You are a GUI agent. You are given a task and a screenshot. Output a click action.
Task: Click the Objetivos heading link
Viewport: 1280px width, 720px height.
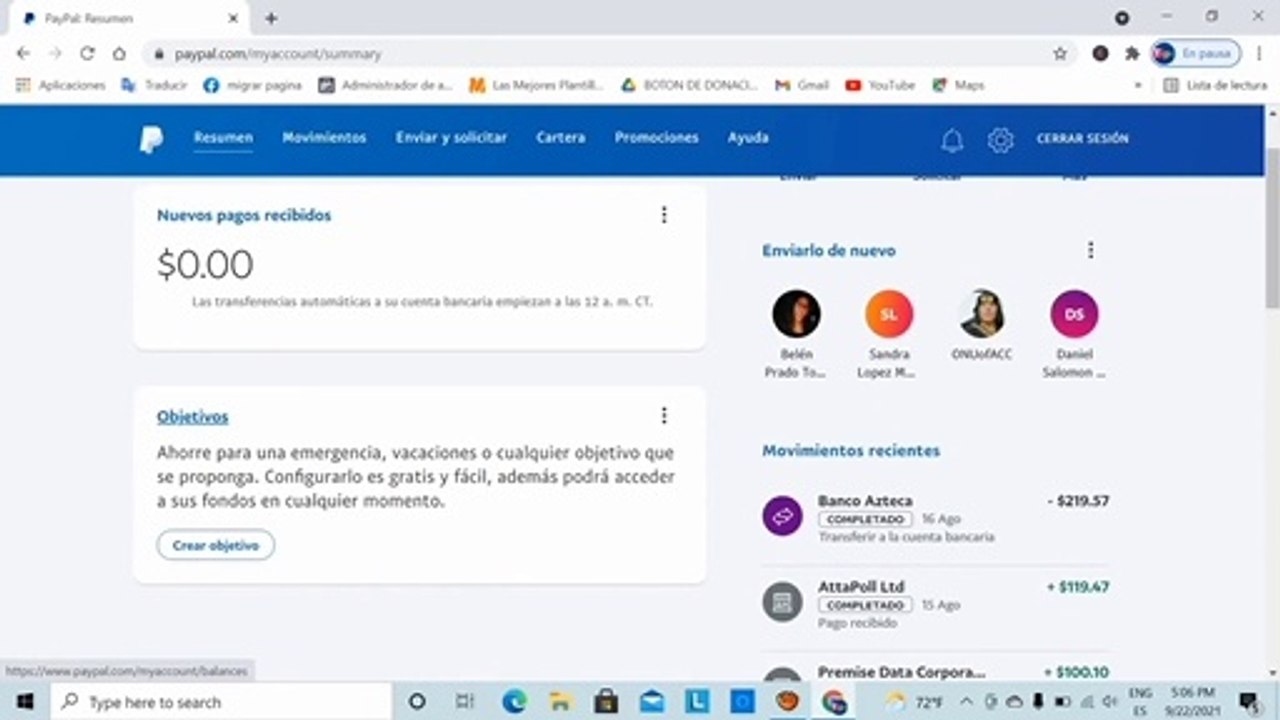click(192, 417)
